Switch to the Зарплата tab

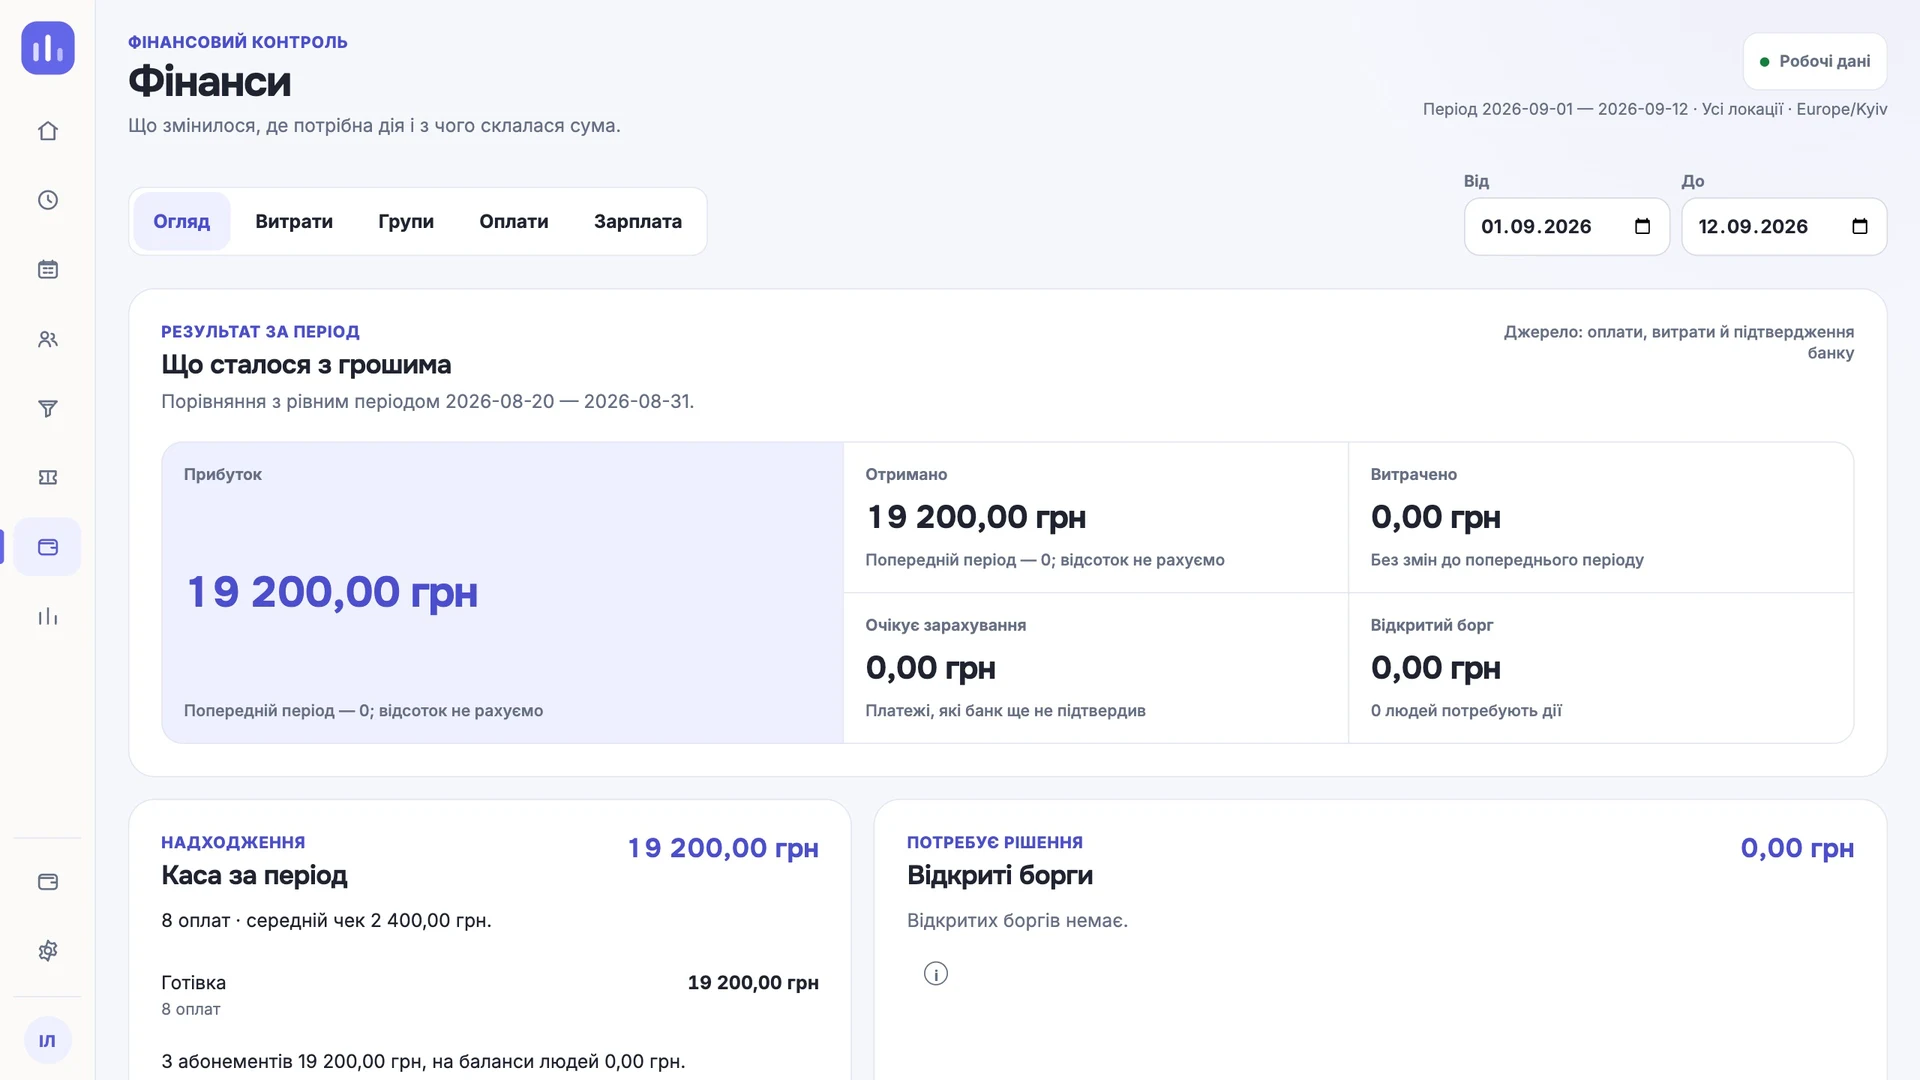coord(638,221)
